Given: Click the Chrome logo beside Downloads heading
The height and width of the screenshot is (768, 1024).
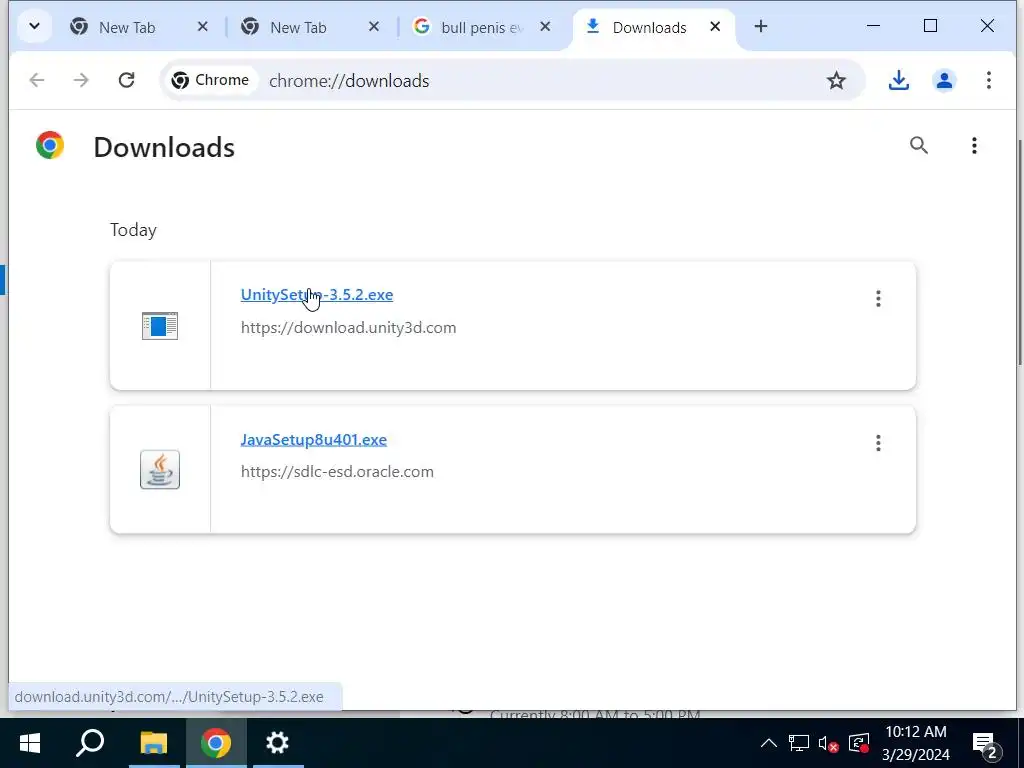Looking at the screenshot, I should coord(50,145).
